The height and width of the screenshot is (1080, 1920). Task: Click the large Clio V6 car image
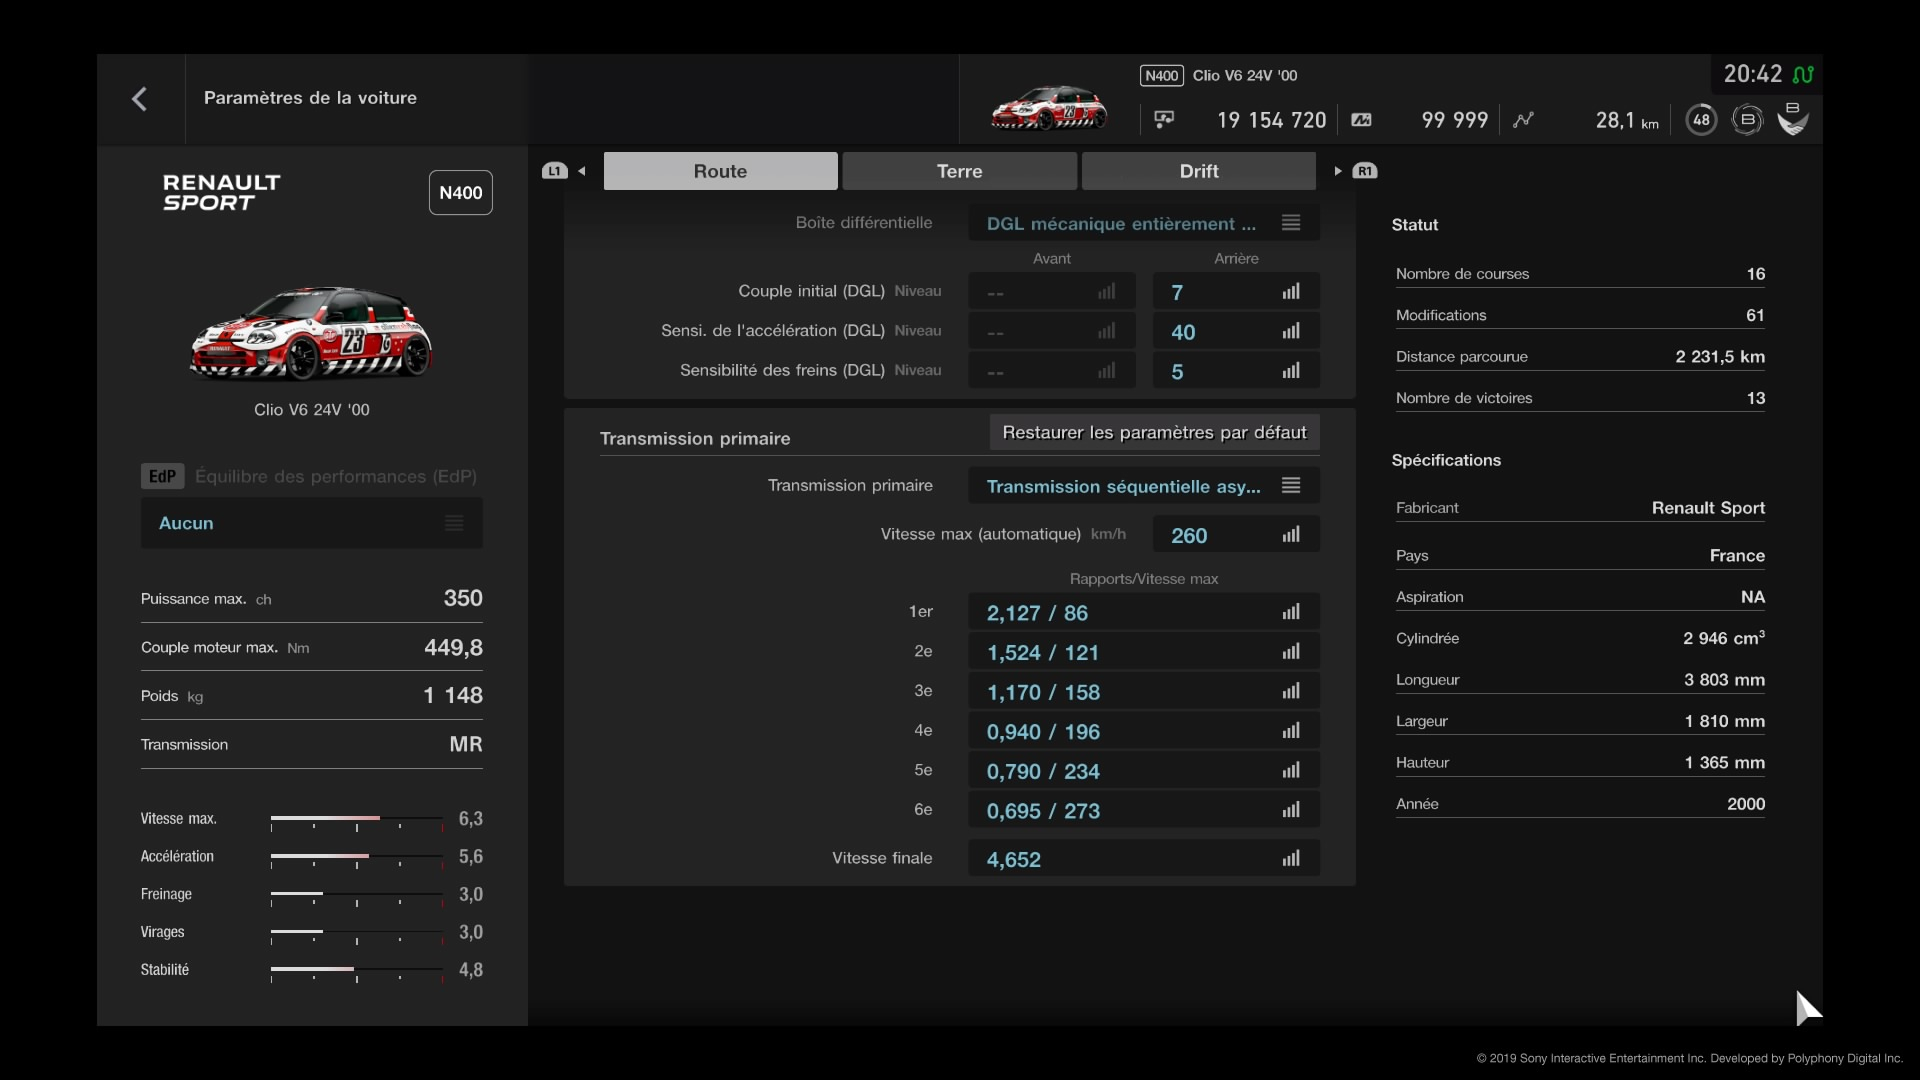[311, 334]
